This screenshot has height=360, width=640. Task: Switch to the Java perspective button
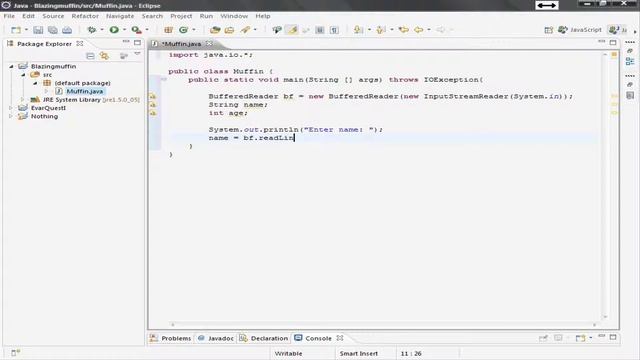pyautogui.click(x=617, y=30)
